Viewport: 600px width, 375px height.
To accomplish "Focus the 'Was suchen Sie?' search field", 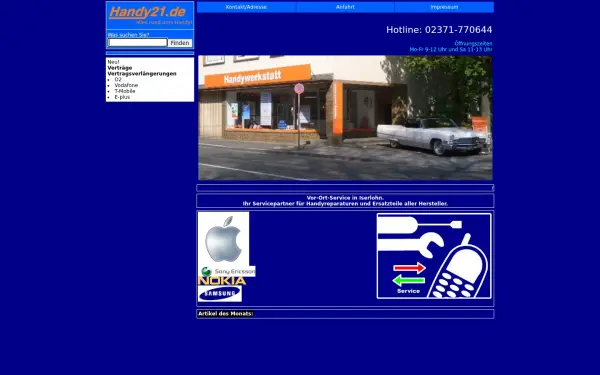I will click(137, 42).
